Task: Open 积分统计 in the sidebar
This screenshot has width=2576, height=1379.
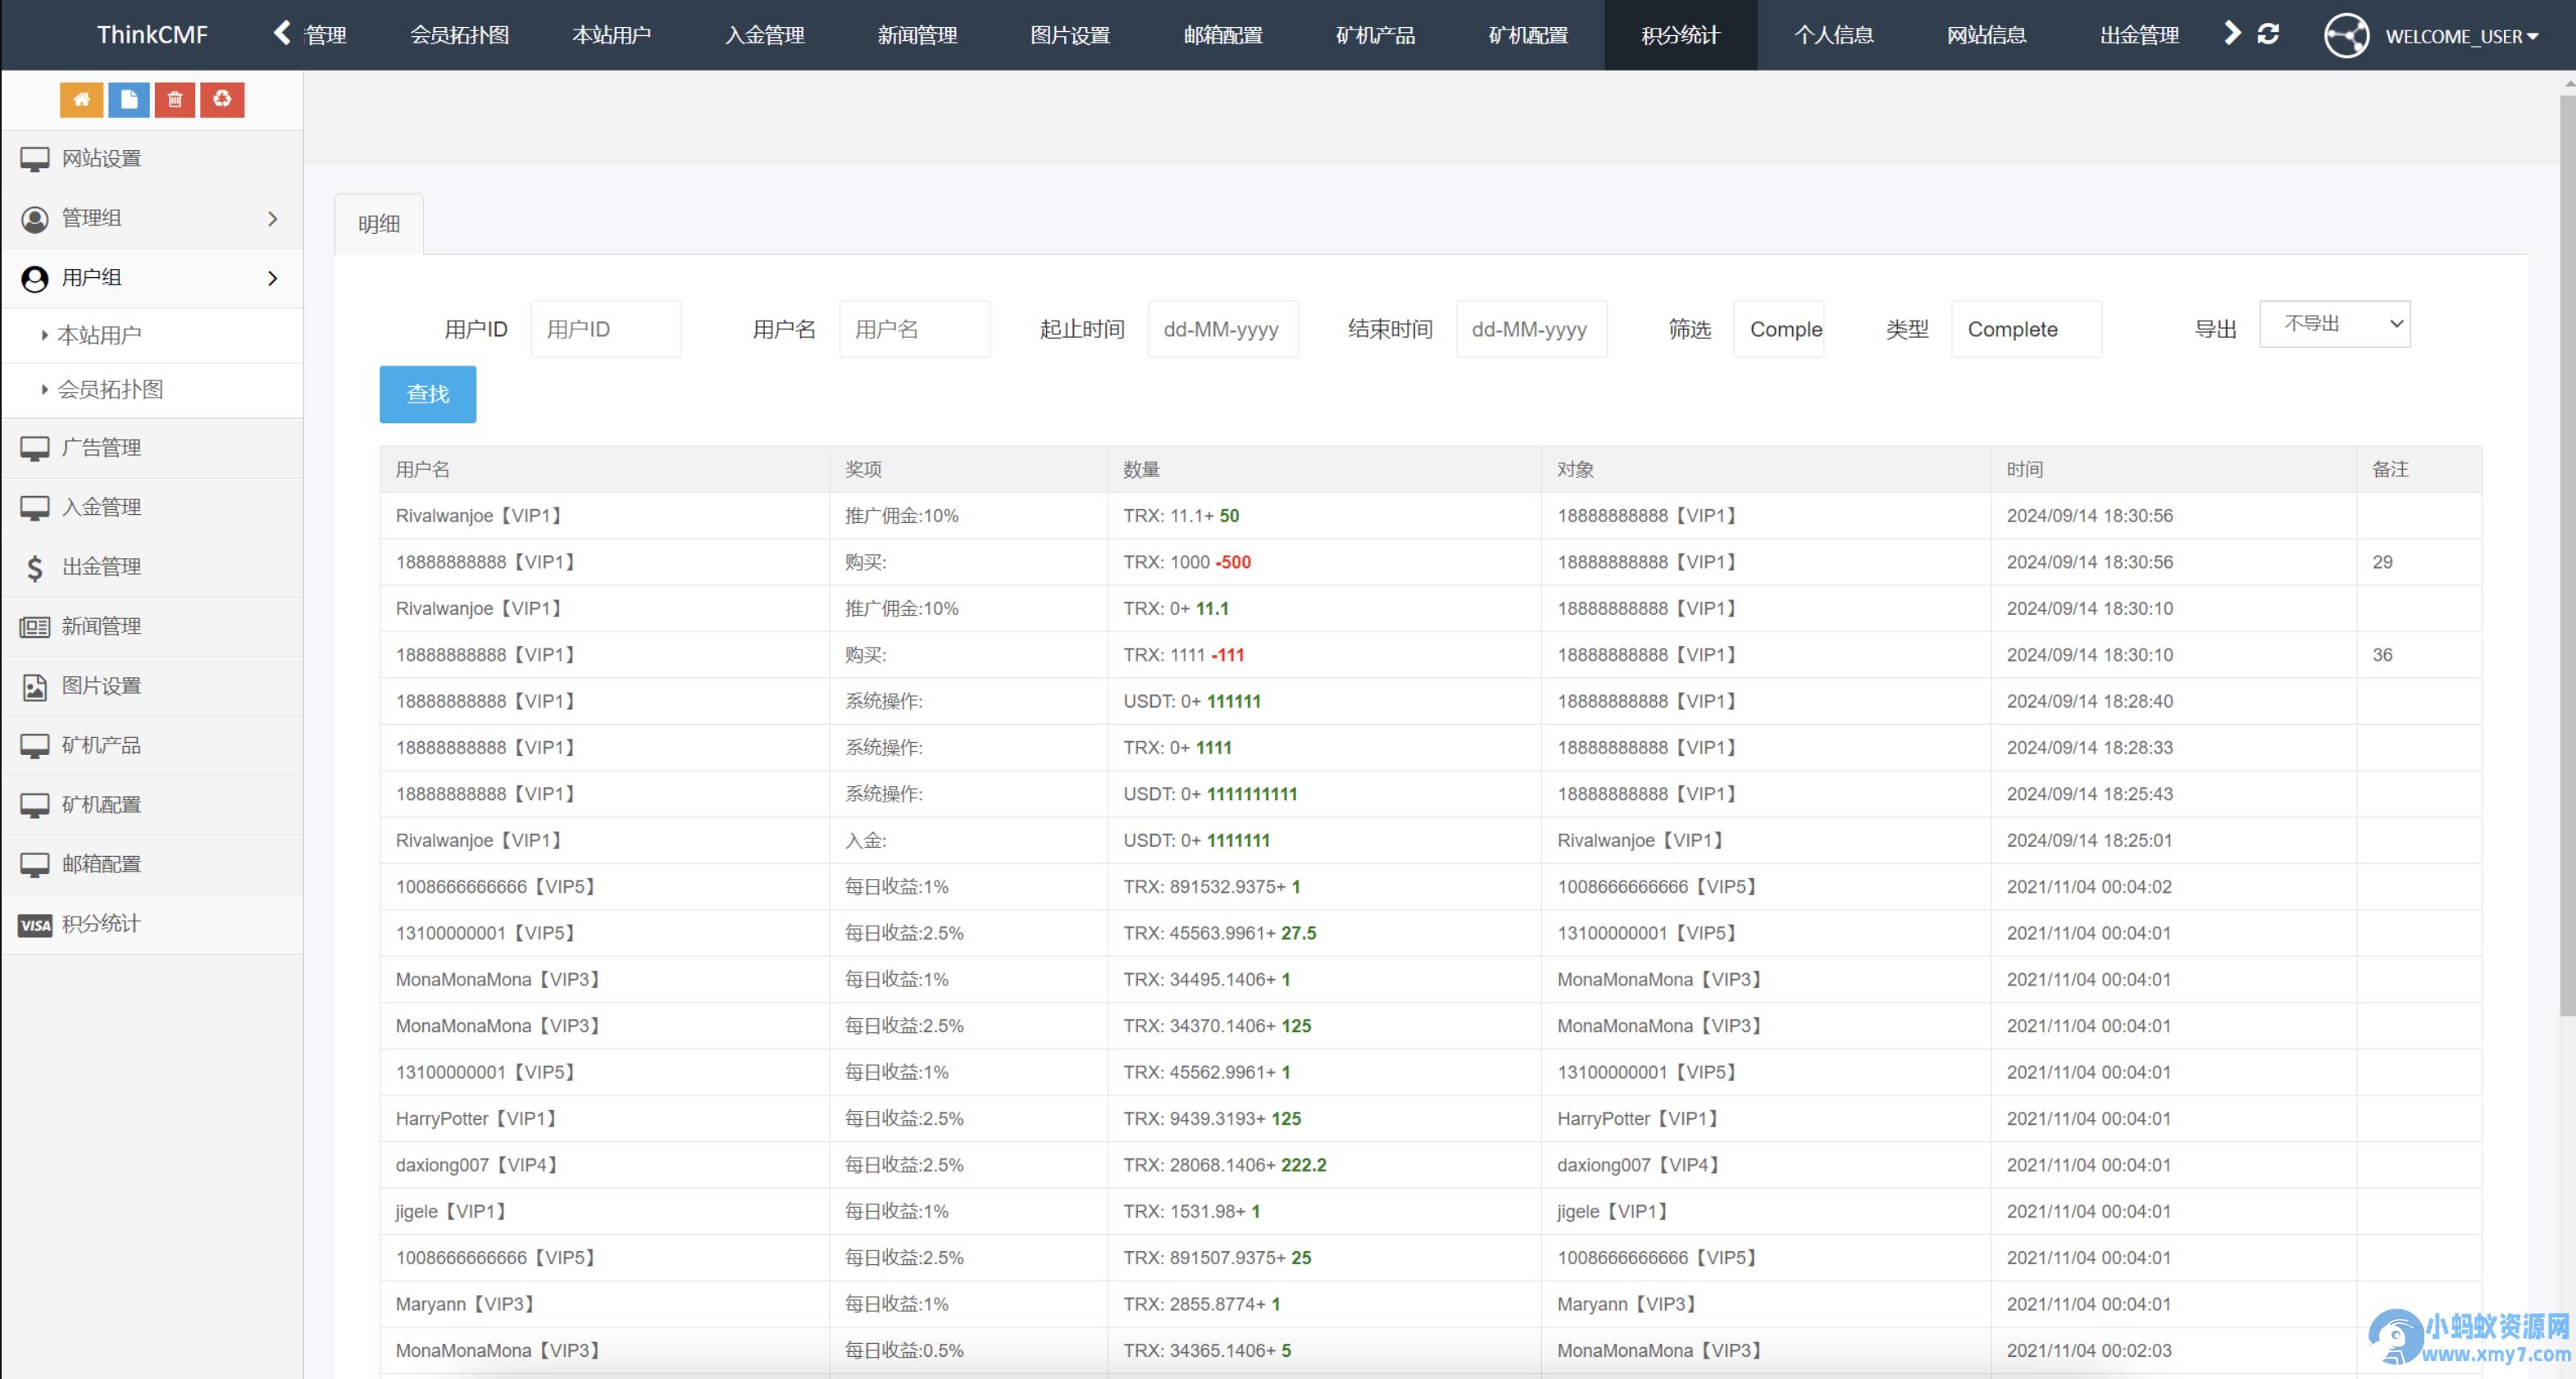Action: (152, 925)
